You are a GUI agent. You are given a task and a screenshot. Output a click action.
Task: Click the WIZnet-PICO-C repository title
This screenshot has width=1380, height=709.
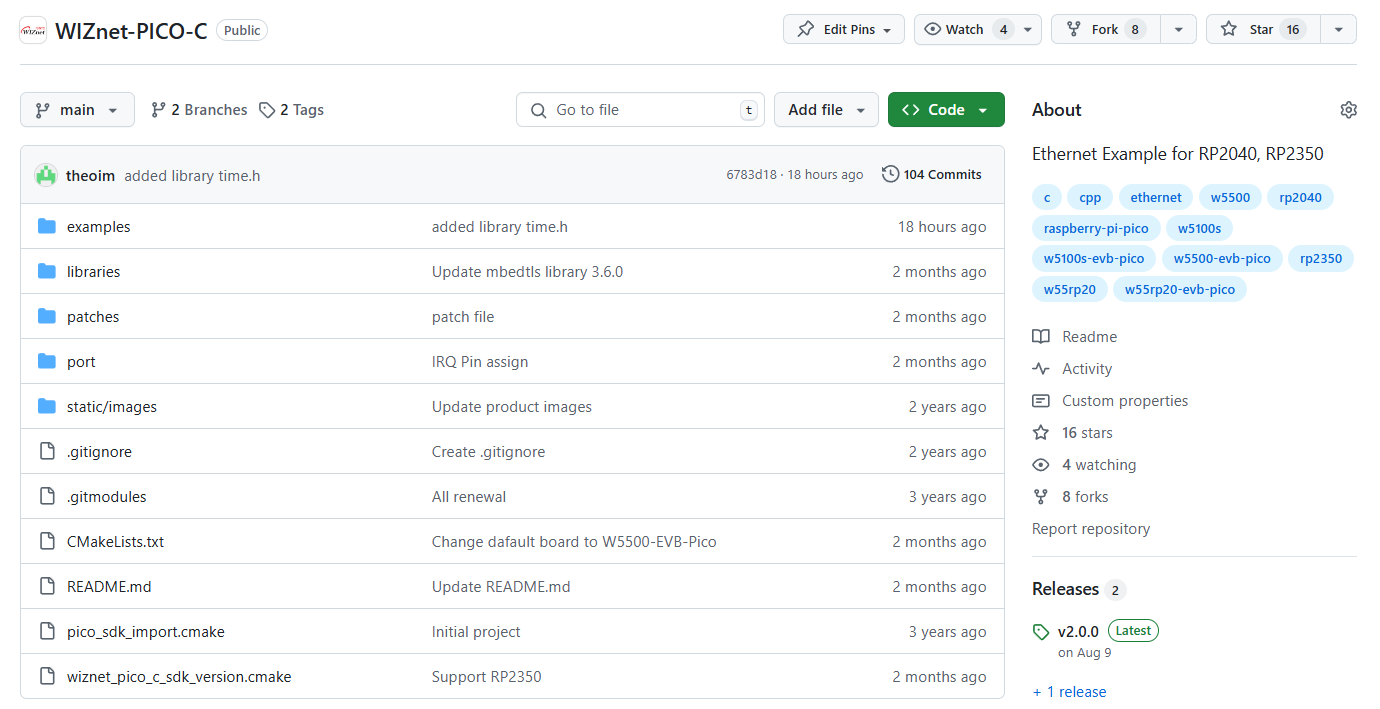[131, 30]
